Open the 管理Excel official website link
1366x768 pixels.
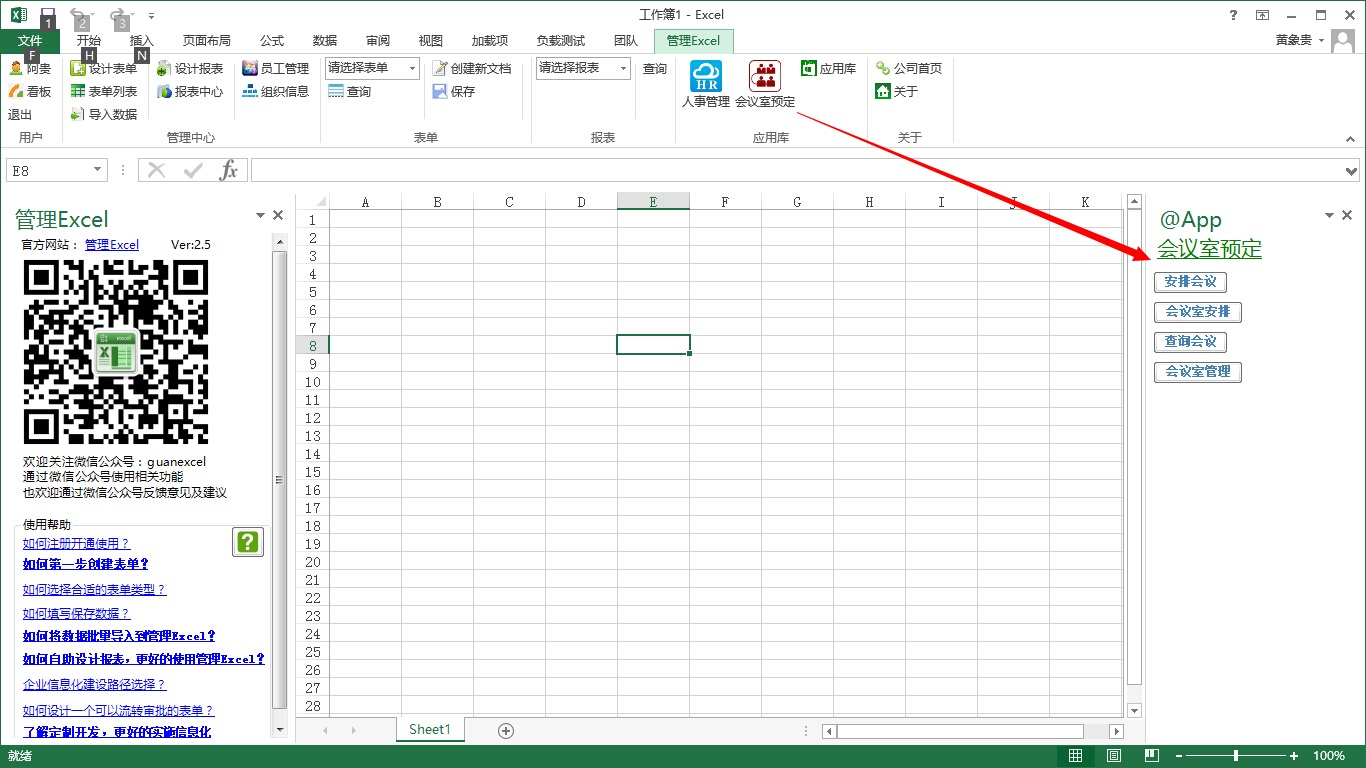(112, 245)
